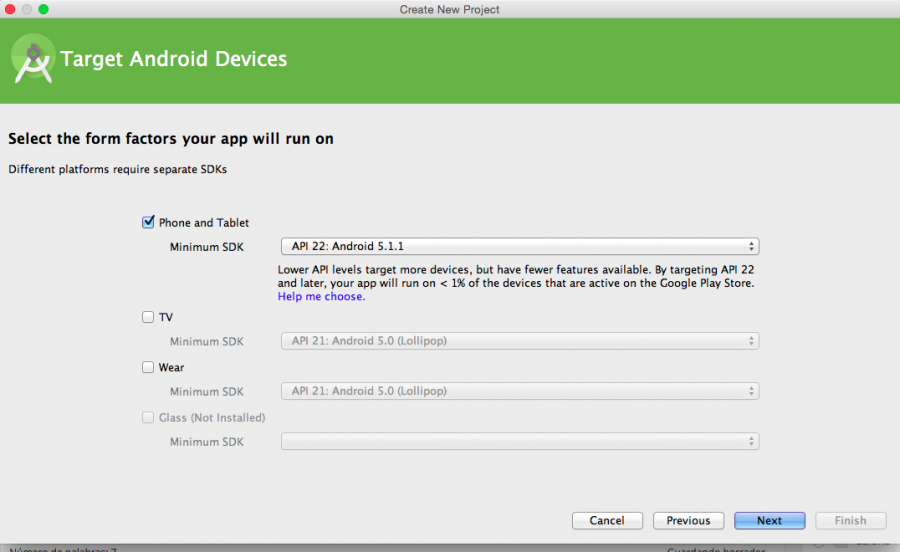Image resolution: width=900 pixels, height=552 pixels.
Task: Open the Glass Minimum SDK dropdown
Action: (x=520, y=441)
